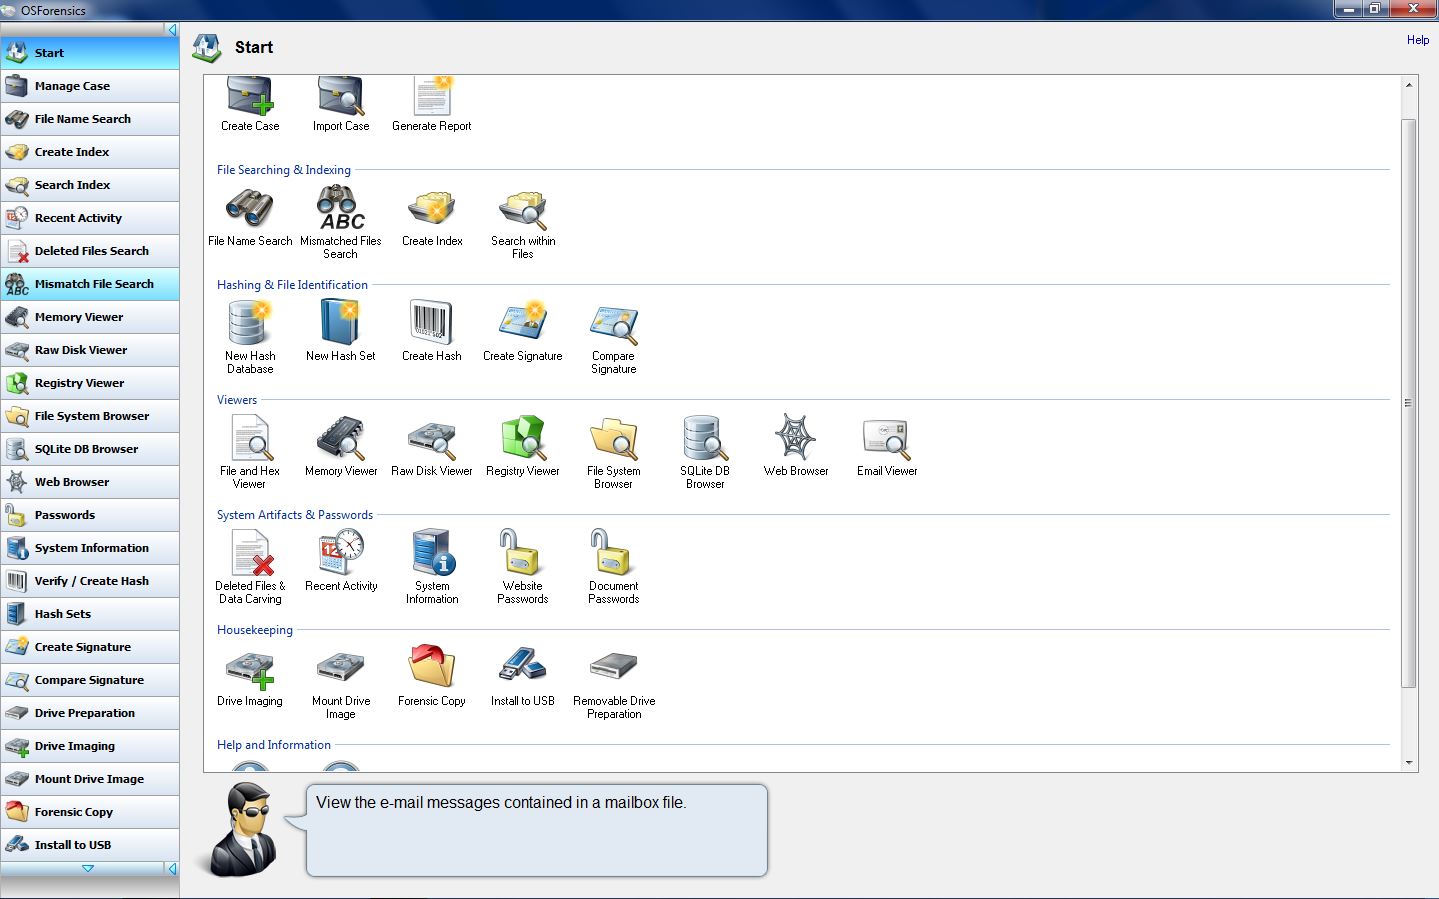Open Create Signature icon in main panel

[x=523, y=322]
